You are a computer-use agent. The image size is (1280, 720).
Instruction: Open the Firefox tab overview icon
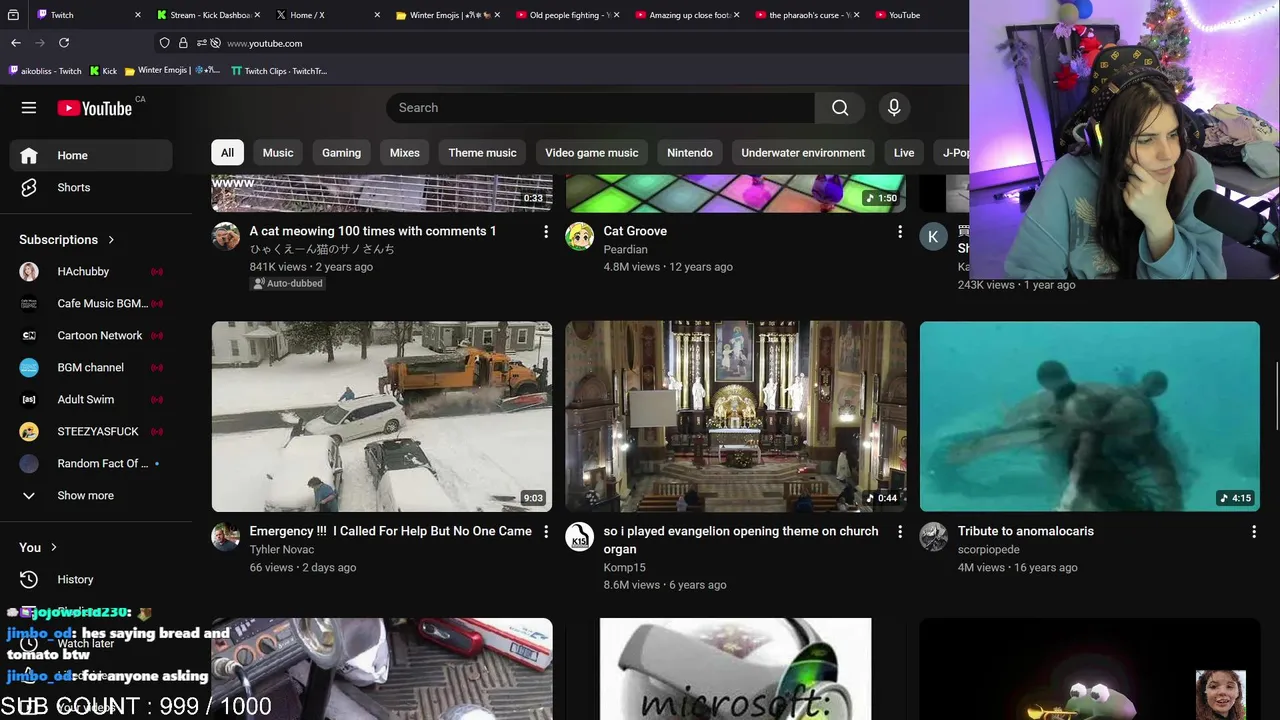[x=13, y=15]
